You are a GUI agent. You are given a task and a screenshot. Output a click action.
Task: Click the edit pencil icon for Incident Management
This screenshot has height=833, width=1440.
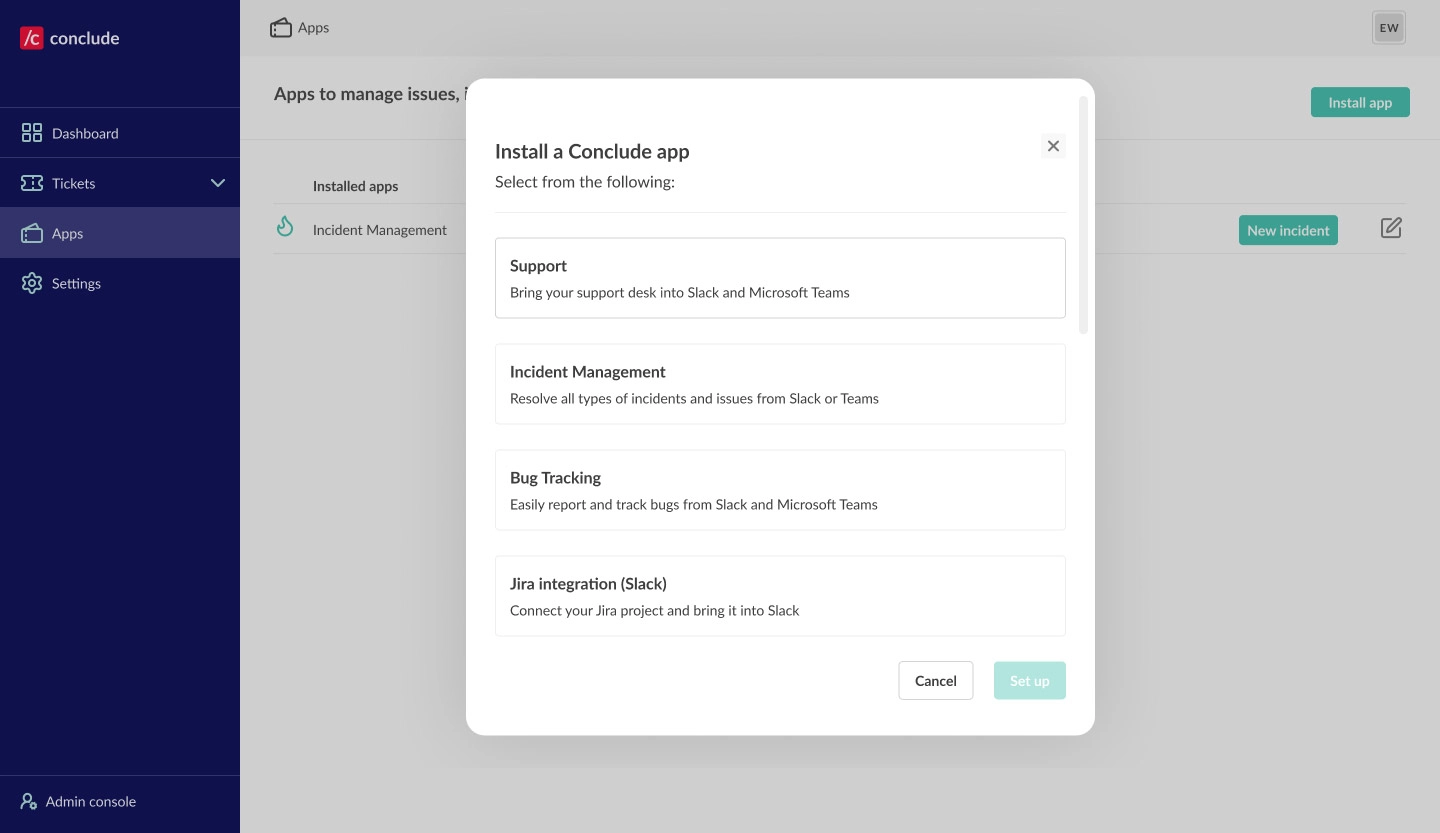(x=1391, y=228)
